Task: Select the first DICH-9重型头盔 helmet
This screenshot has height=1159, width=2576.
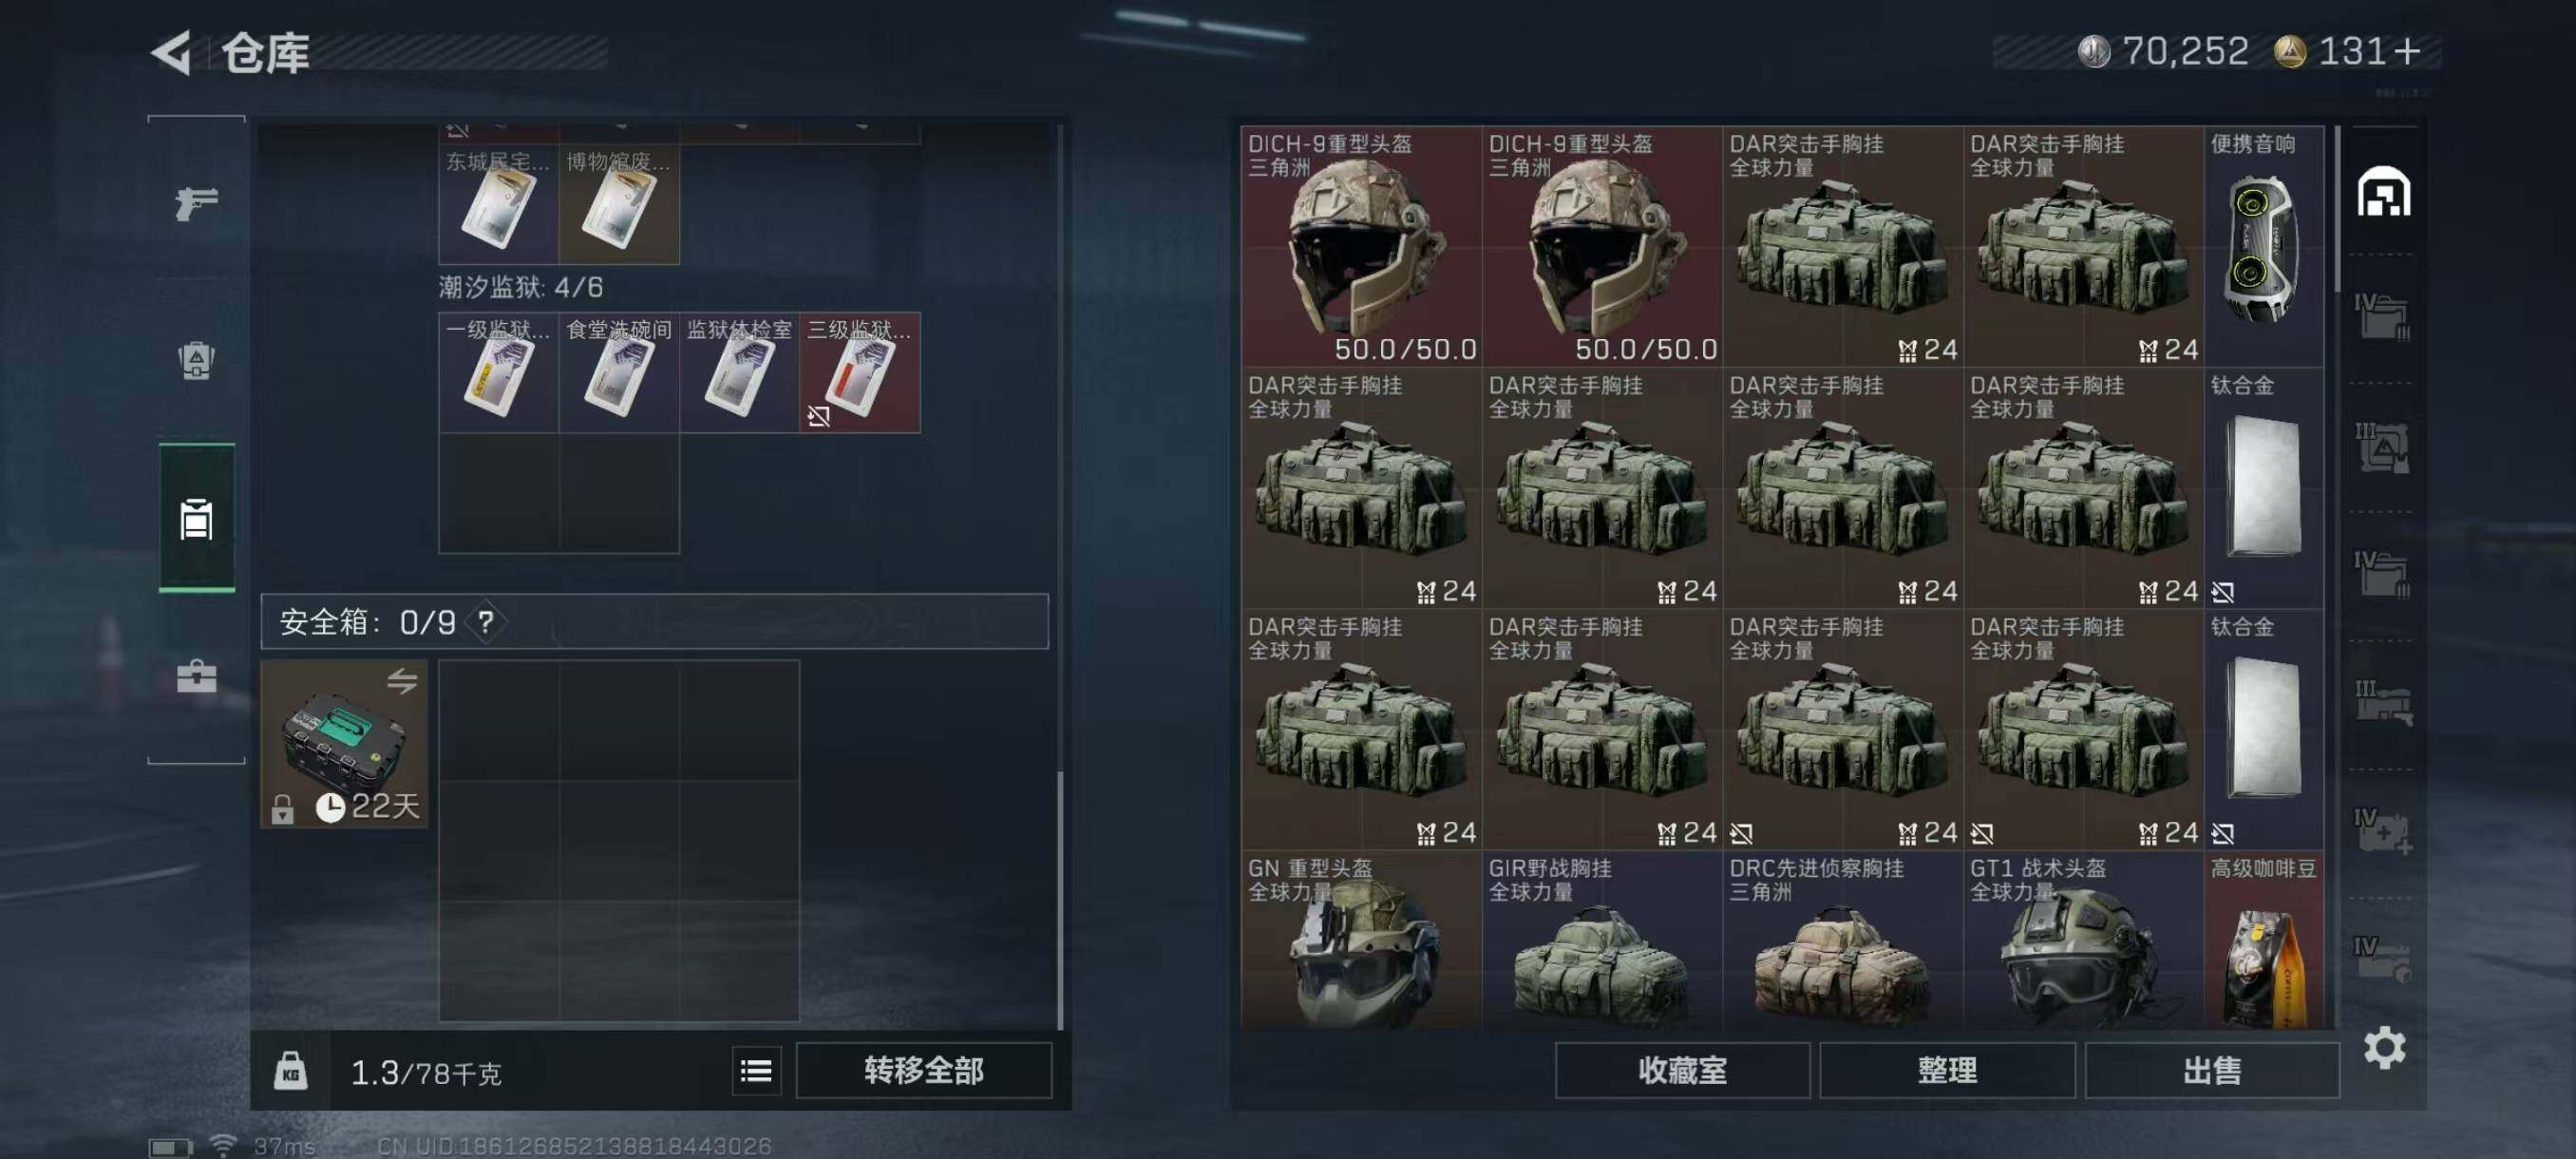Action: [1361, 246]
